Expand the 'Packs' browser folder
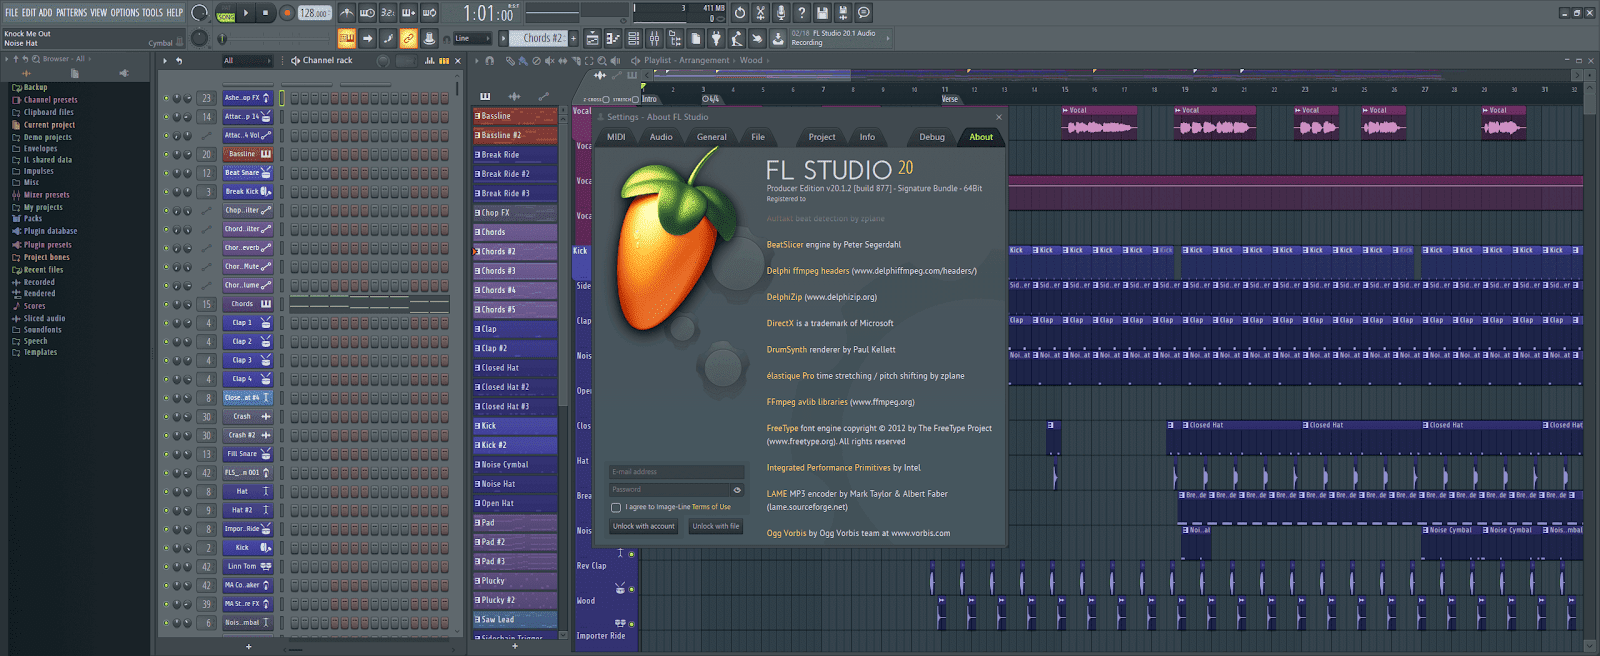The width and height of the screenshot is (1600, 656). click(x=33, y=219)
